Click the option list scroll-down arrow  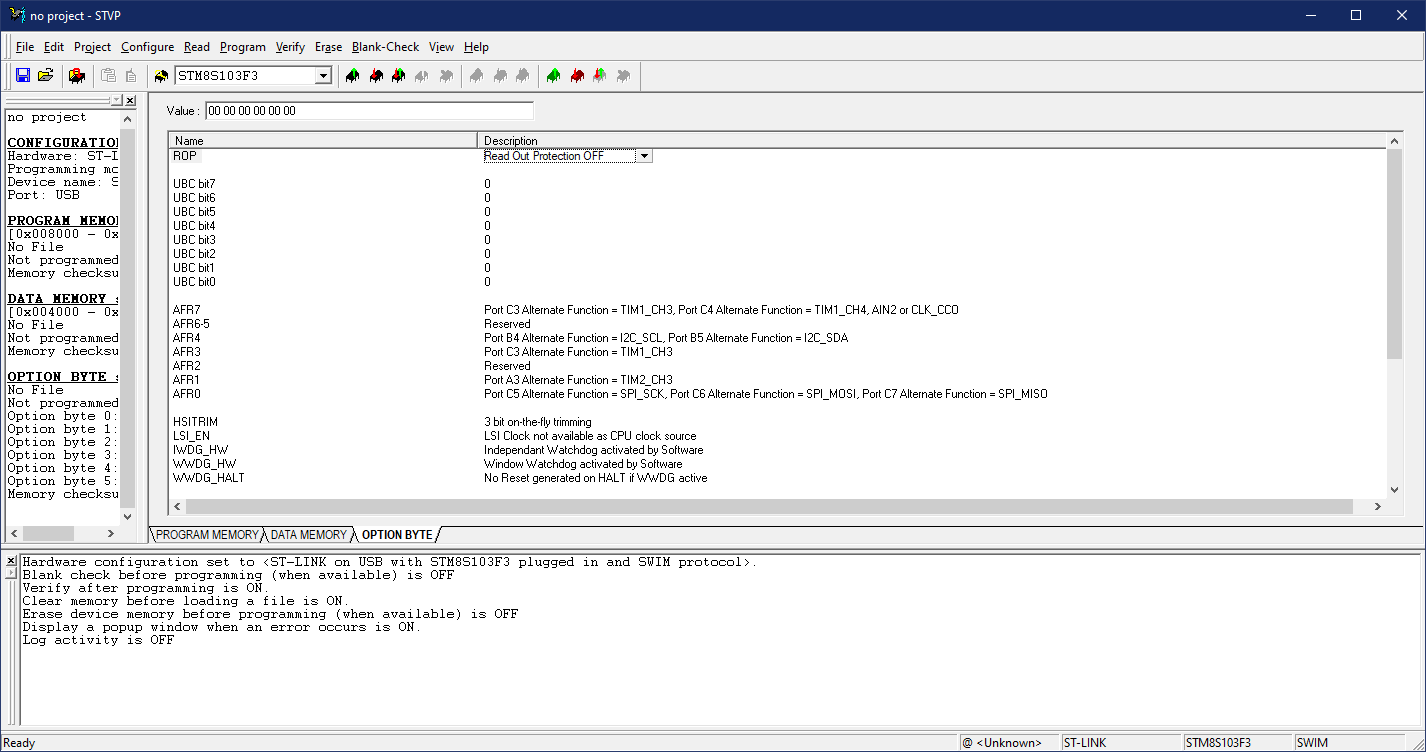tap(1395, 490)
